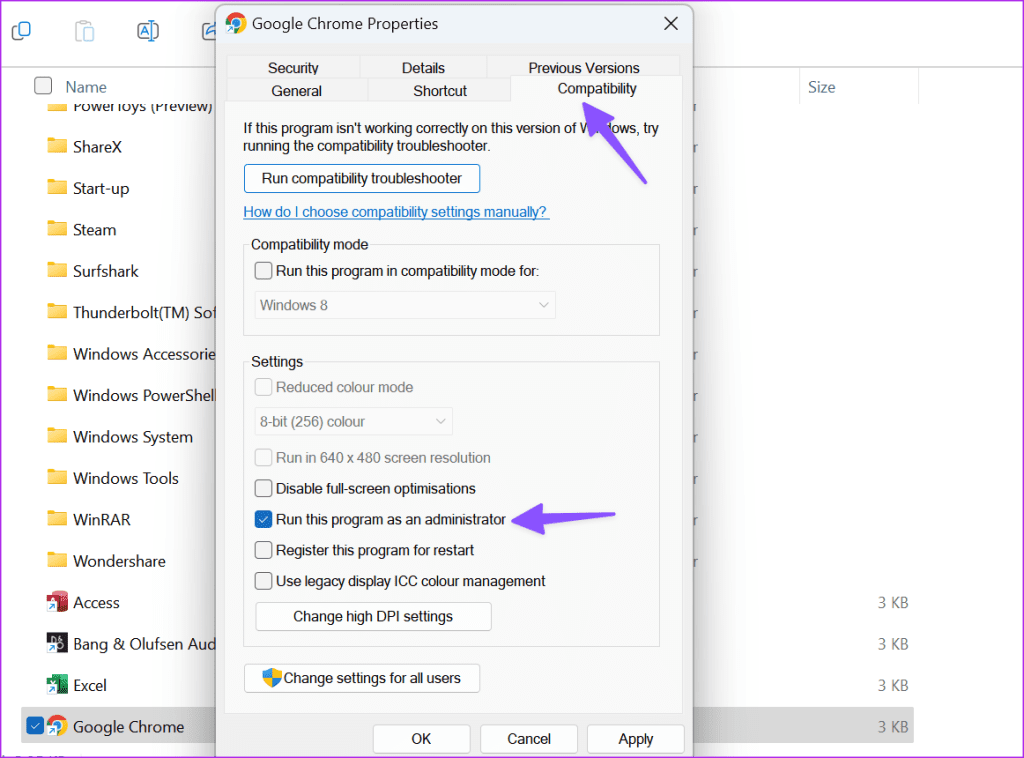This screenshot has height=758, width=1024.
Task: Select the WinRAR folder name
Action: click(x=102, y=519)
